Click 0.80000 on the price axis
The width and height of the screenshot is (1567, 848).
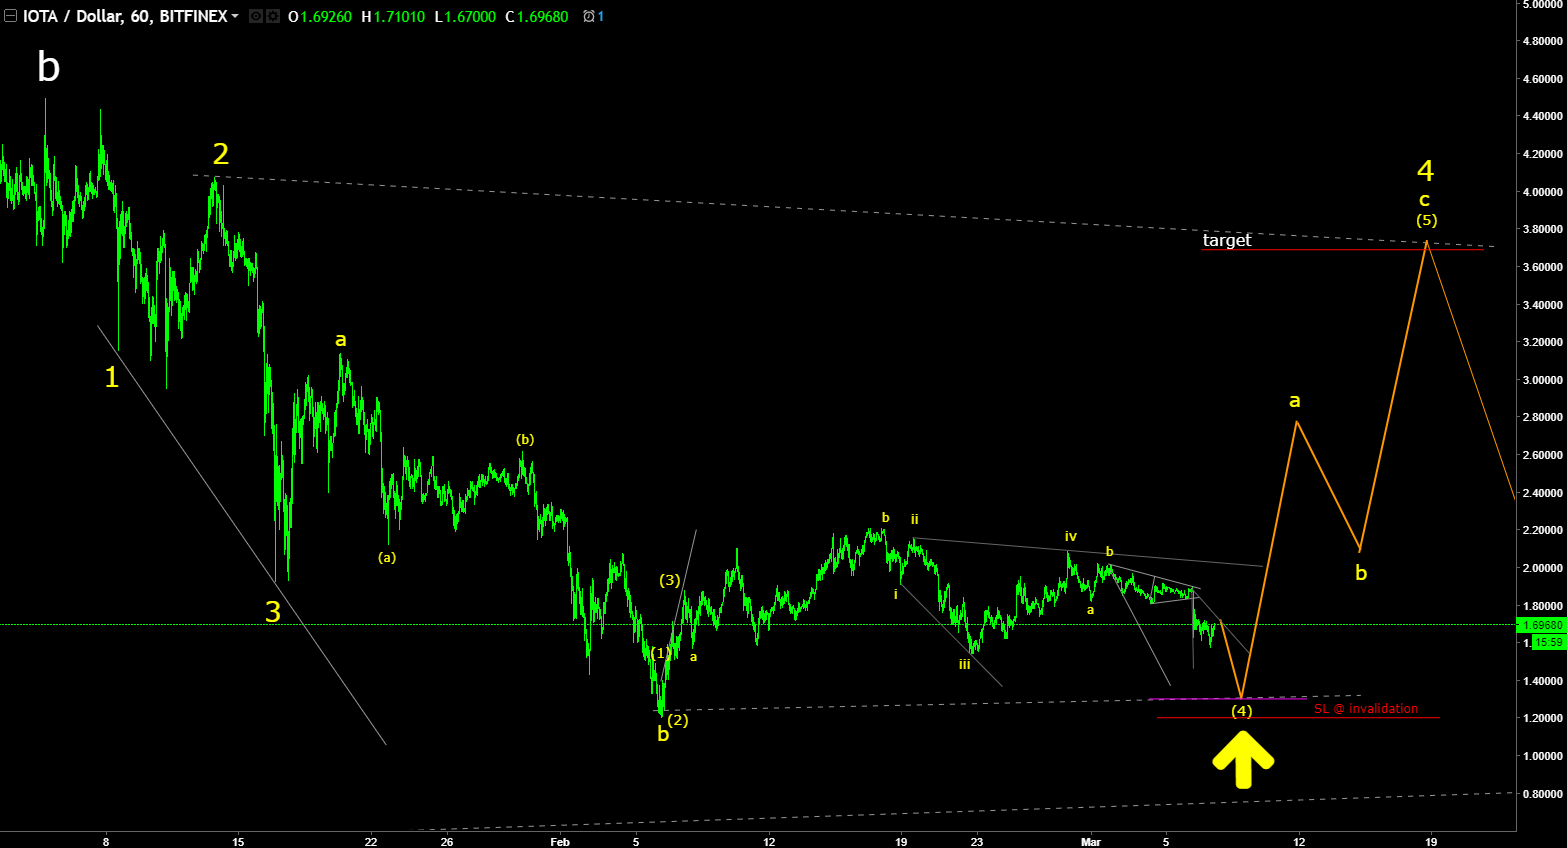tap(1543, 794)
